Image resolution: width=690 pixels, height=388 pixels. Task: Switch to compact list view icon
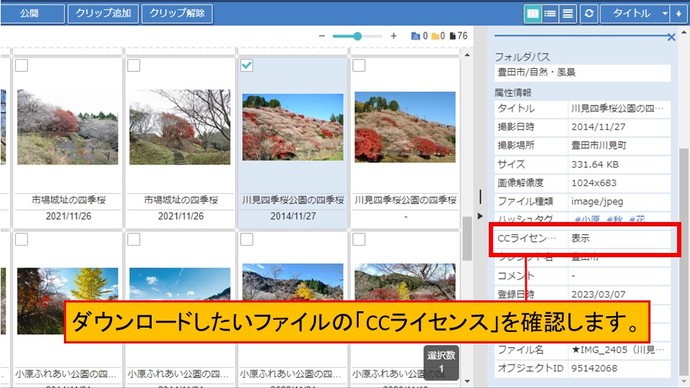pyautogui.click(x=568, y=14)
